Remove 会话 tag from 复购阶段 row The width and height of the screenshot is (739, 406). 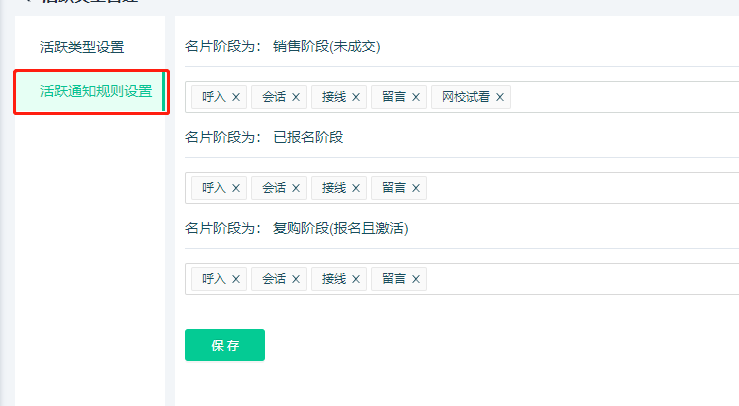[296, 279]
